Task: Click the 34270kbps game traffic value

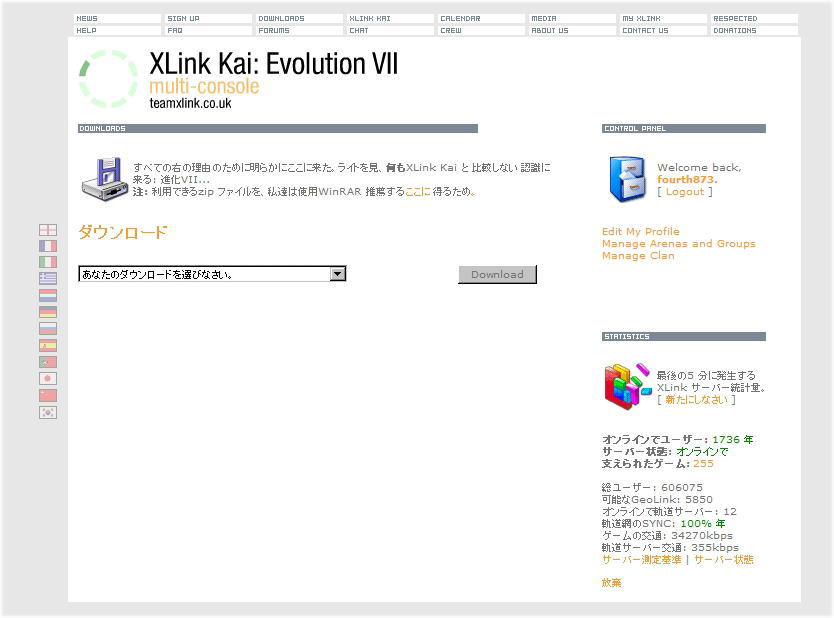Action: [x=702, y=536]
